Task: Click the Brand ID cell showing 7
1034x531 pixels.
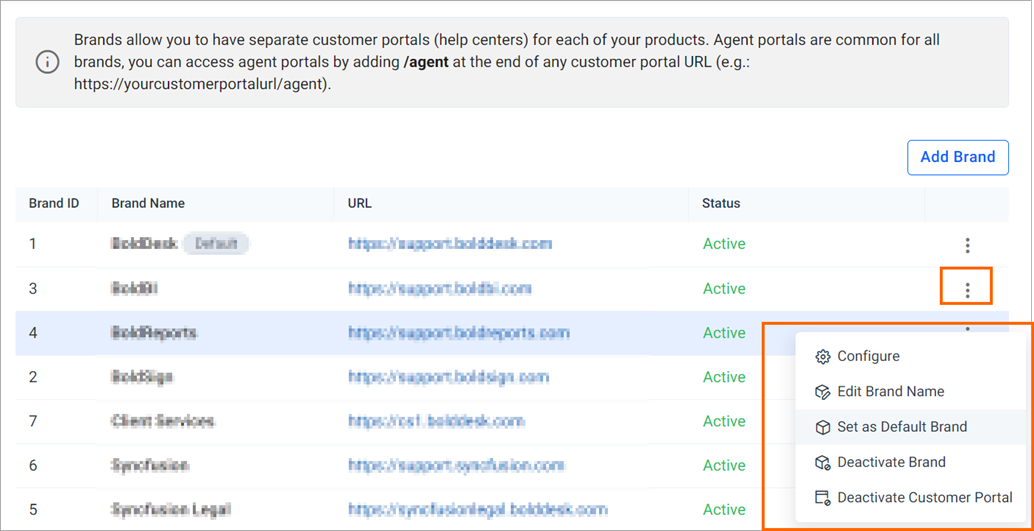Action: (x=33, y=421)
